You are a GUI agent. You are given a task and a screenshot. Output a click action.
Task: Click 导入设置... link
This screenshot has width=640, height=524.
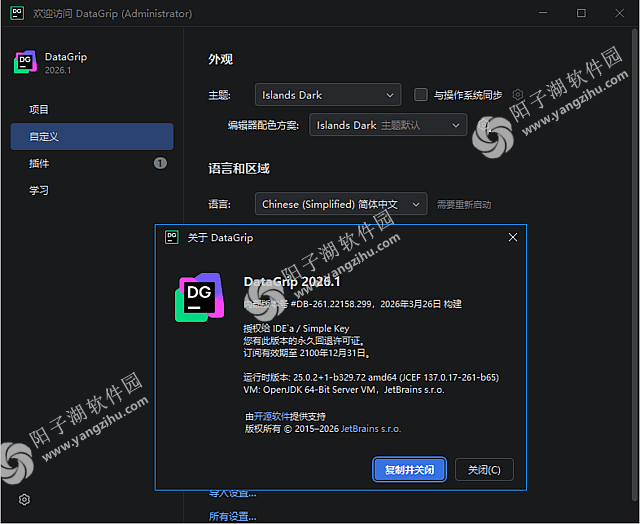tap(233, 493)
